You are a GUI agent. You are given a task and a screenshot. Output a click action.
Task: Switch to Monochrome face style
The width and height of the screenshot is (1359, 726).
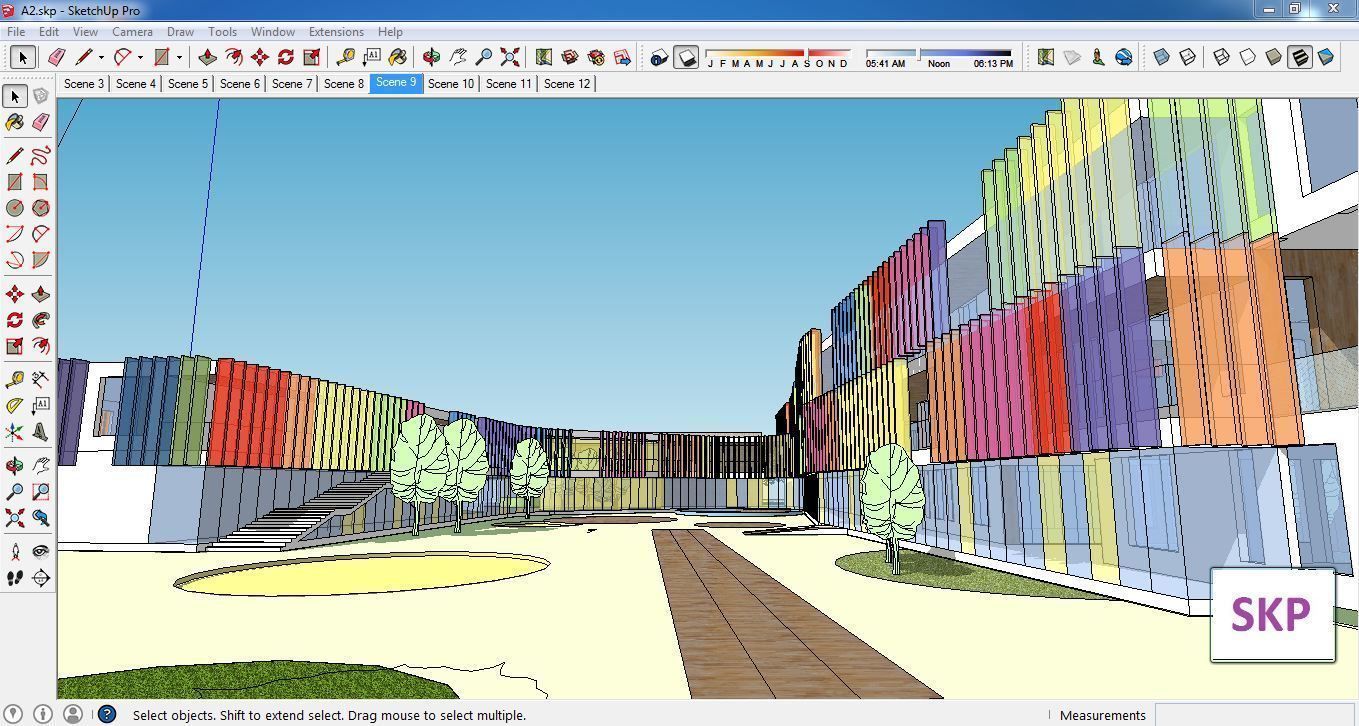point(1326,57)
